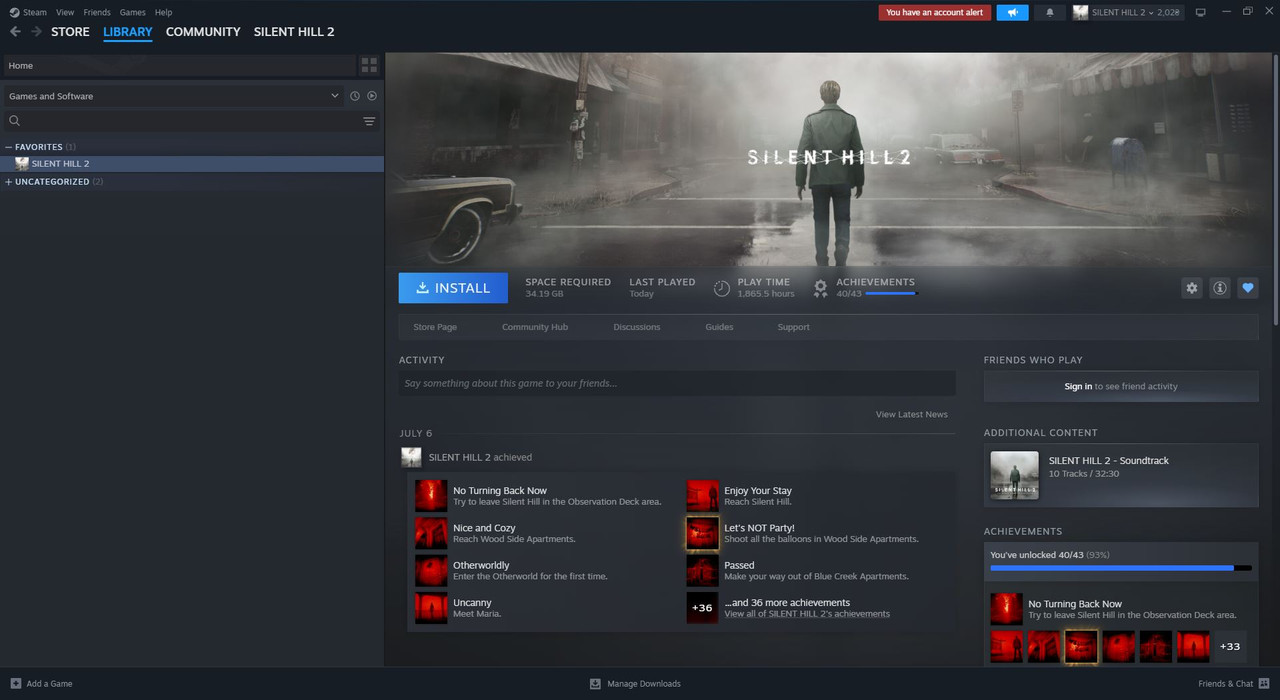
Task: Open the Support link
Action: pos(794,327)
